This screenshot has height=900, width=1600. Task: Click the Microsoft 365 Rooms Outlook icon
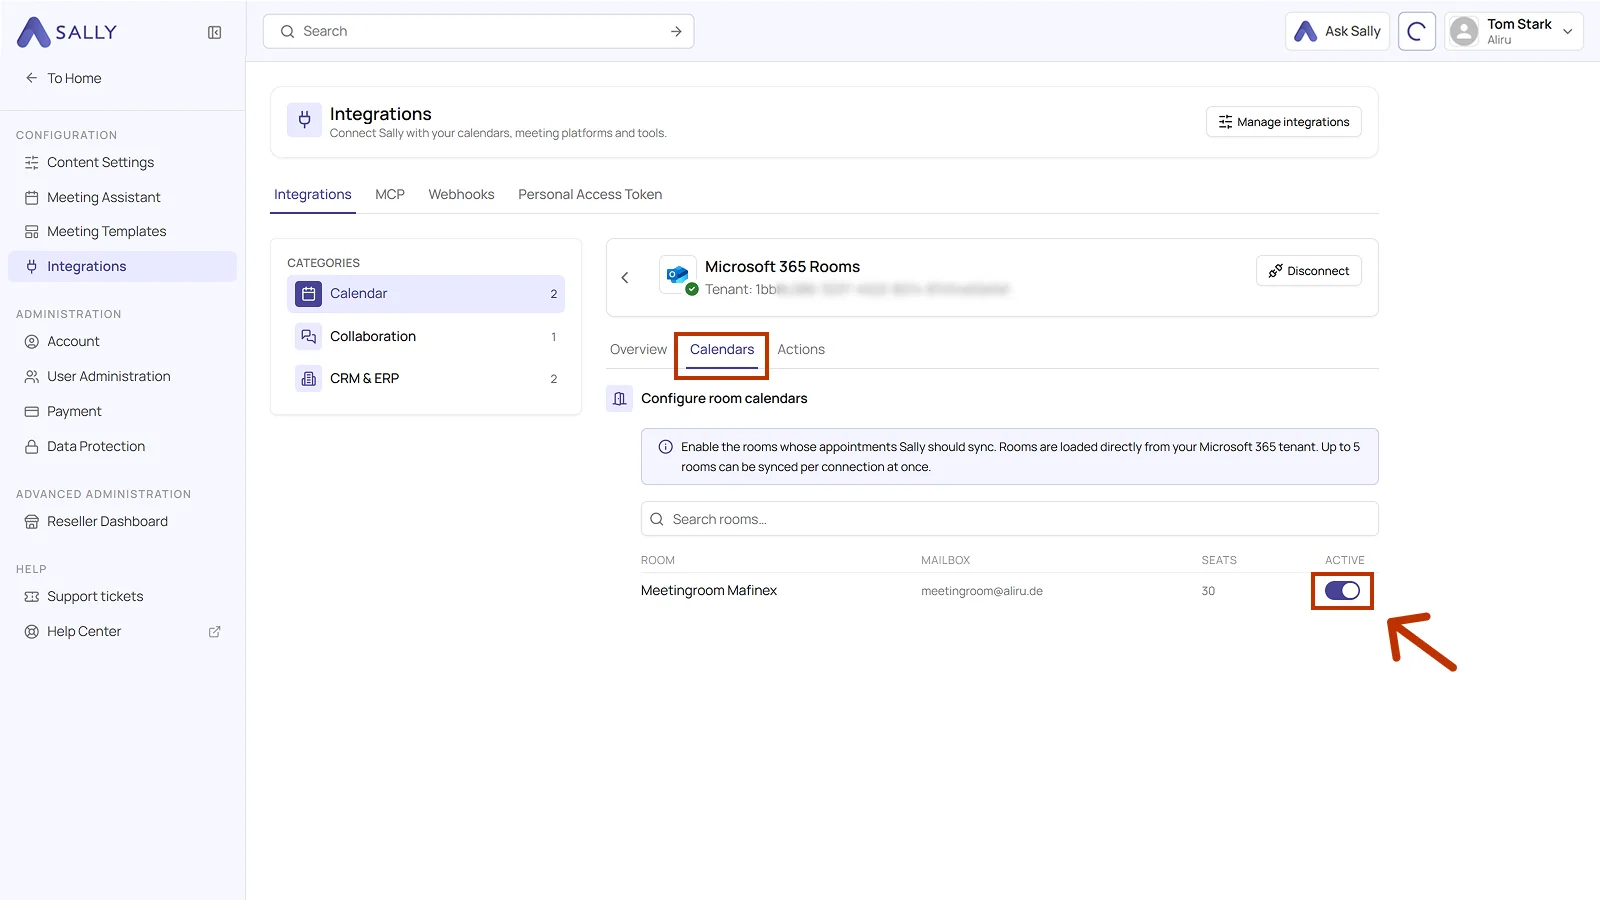(x=678, y=274)
